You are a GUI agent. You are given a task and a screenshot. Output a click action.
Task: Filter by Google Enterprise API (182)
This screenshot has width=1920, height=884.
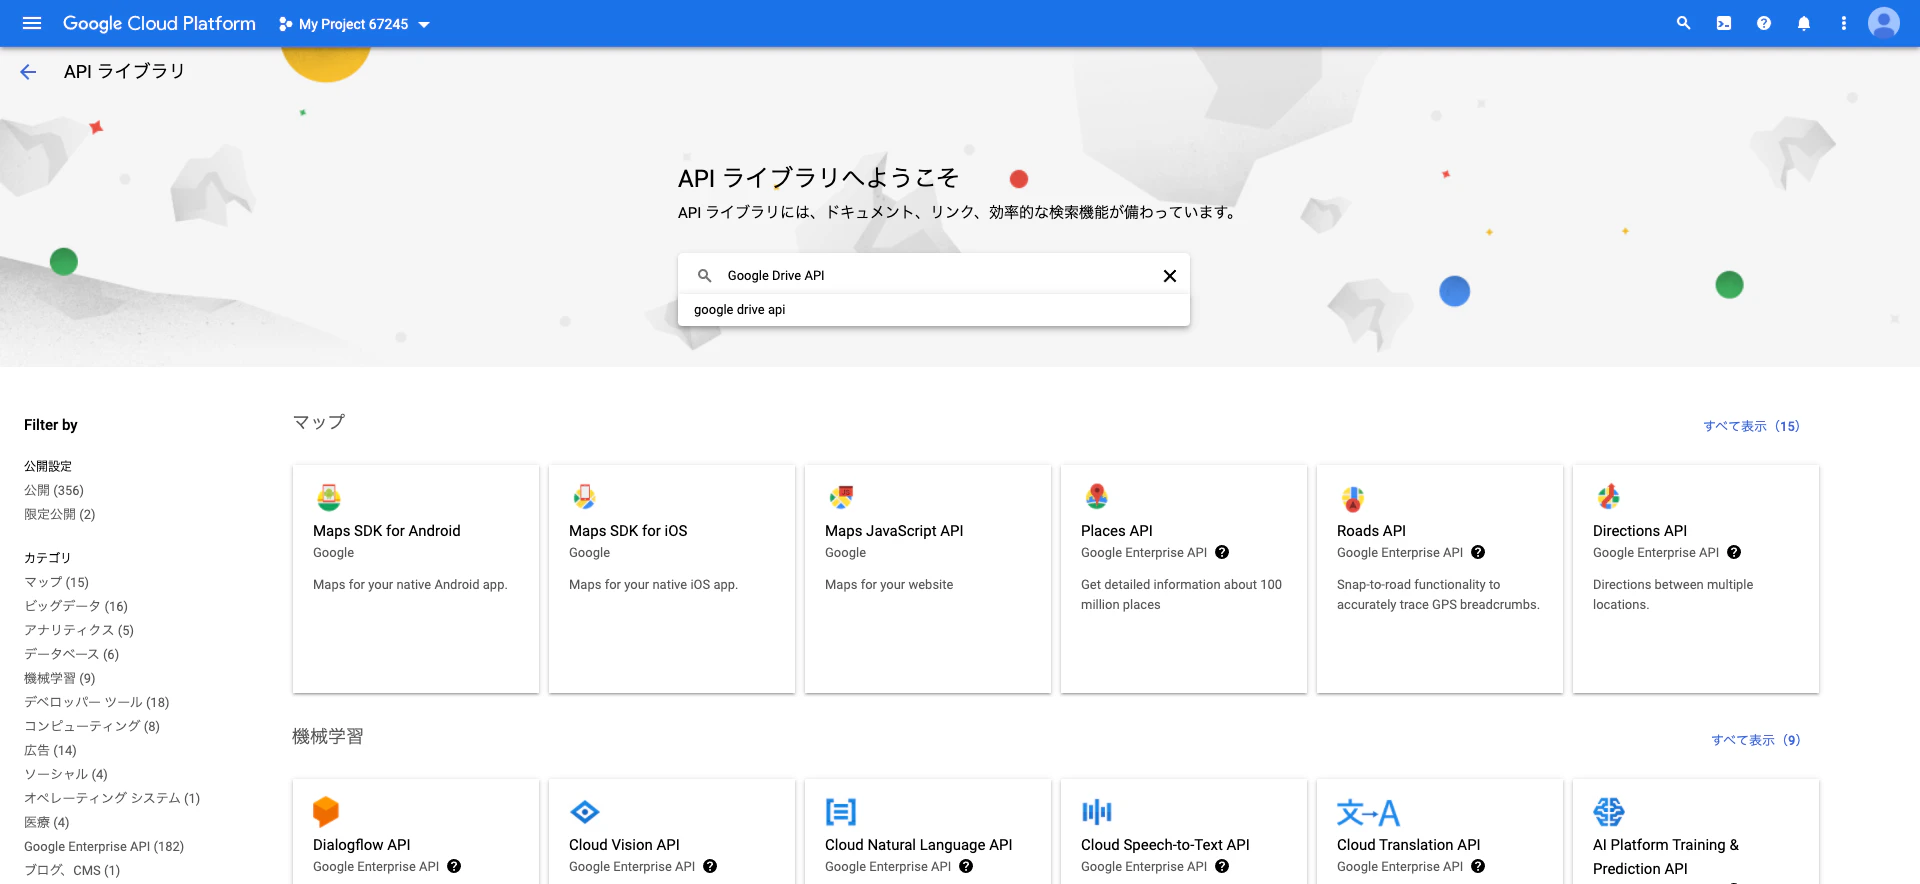(104, 846)
